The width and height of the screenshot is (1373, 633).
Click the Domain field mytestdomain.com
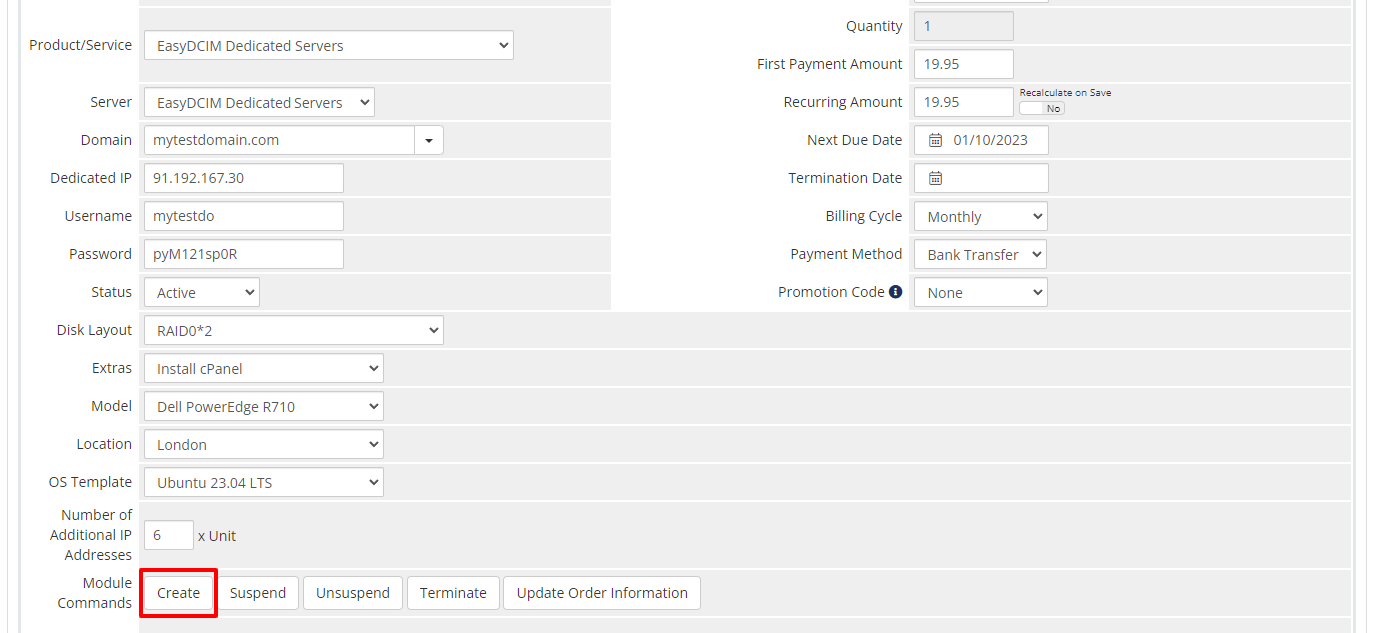pyautogui.click(x=279, y=140)
